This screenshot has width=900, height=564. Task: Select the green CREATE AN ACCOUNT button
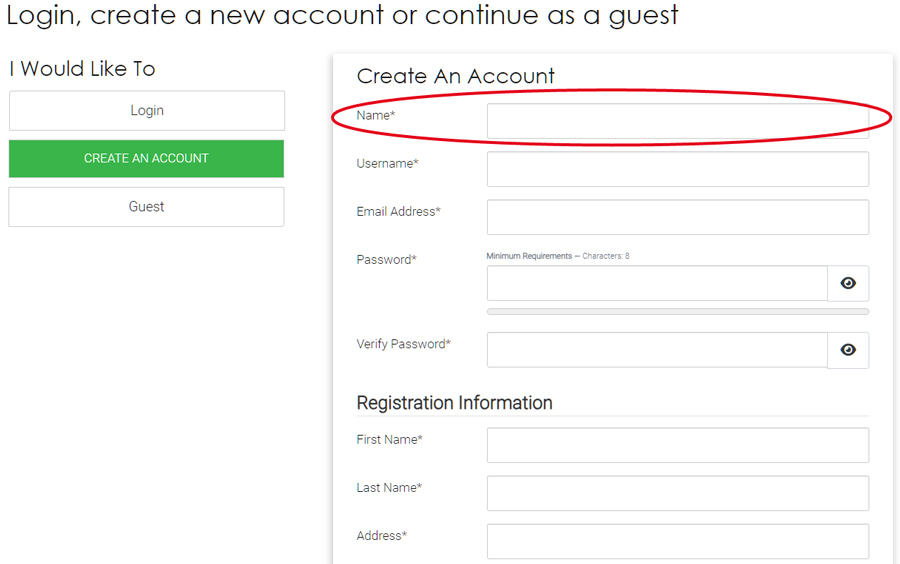(x=147, y=158)
